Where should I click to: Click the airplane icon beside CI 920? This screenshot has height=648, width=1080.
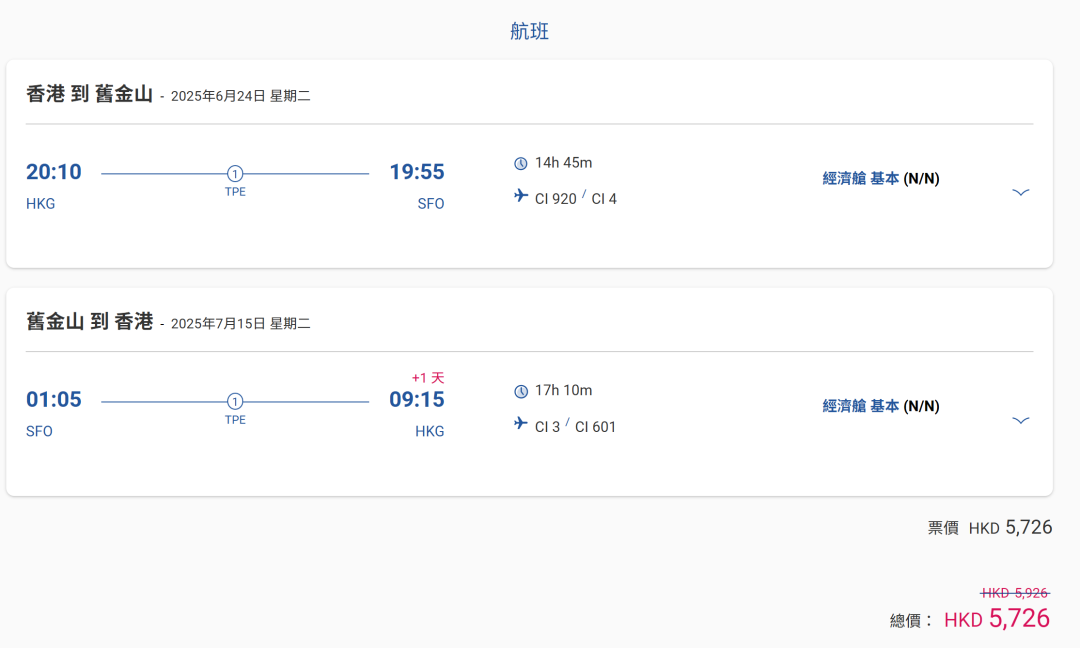(x=520, y=197)
